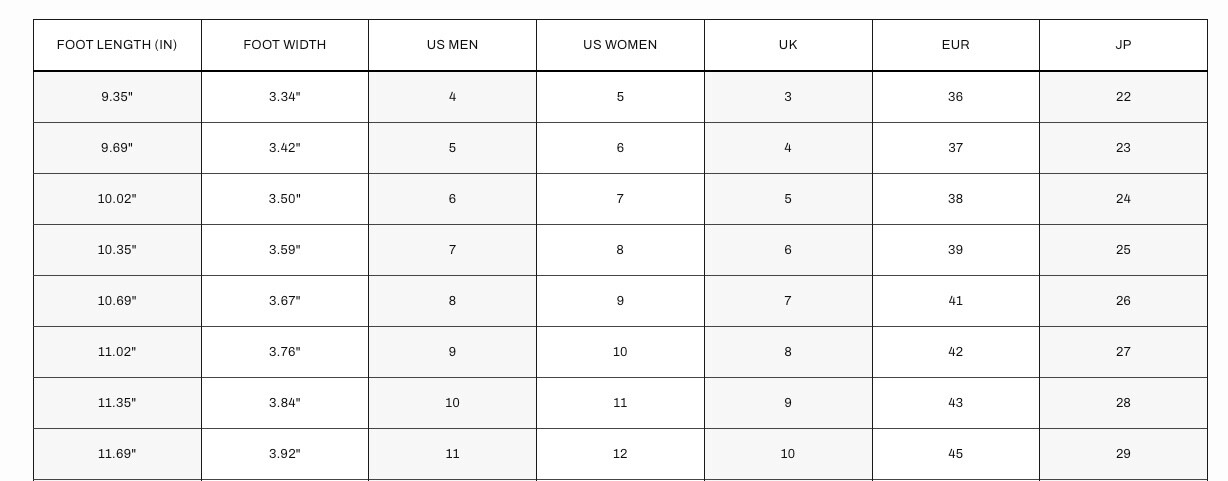This screenshot has width=1228, height=481.
Task: Click the US MEN column header
Action: (x=452, y=45)
